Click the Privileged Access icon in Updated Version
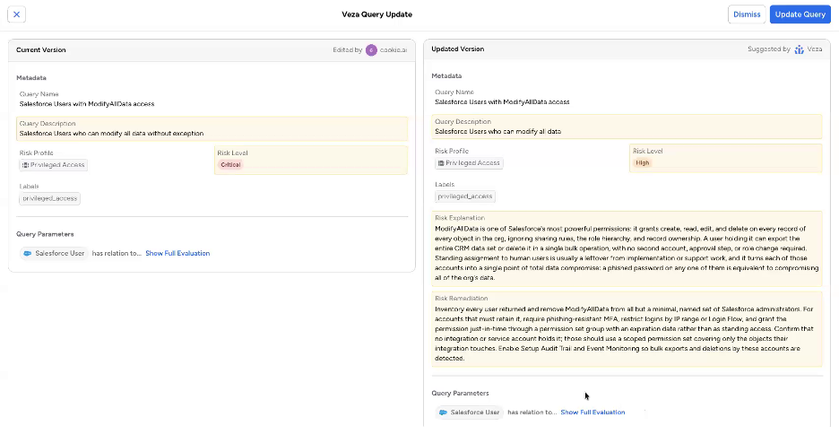 440,163
